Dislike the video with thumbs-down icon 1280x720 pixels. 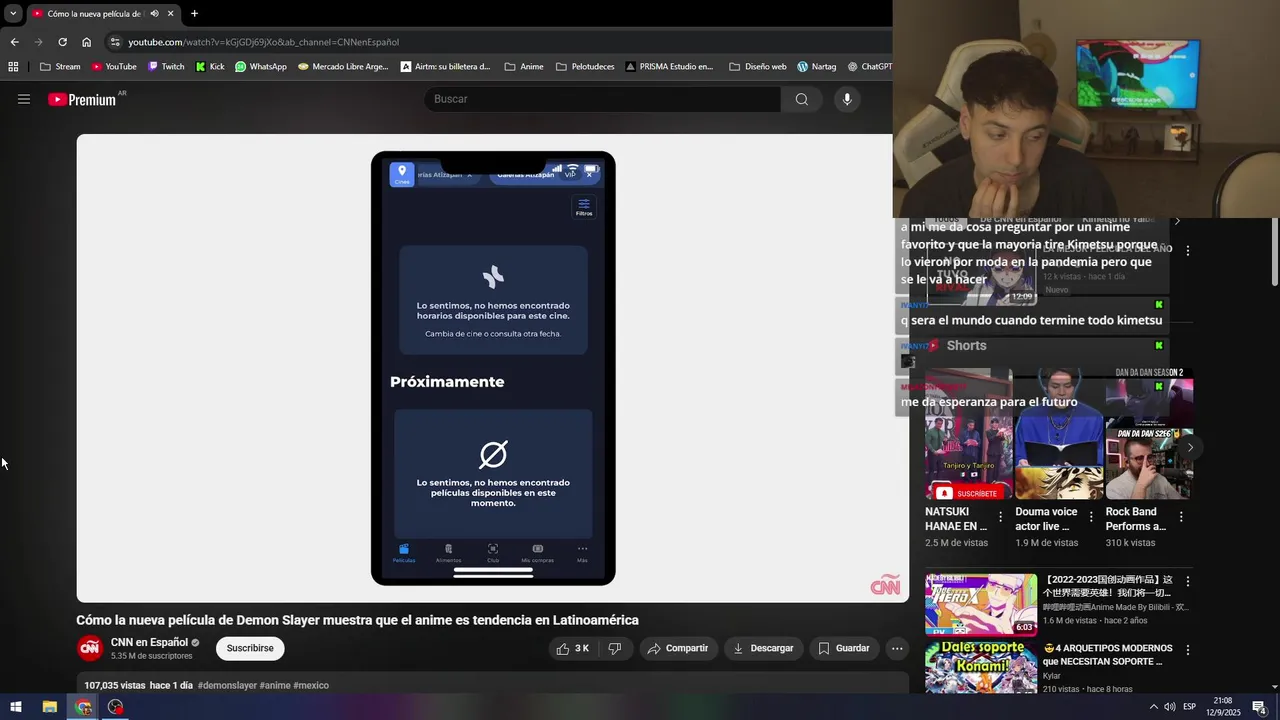coord(615,648)
